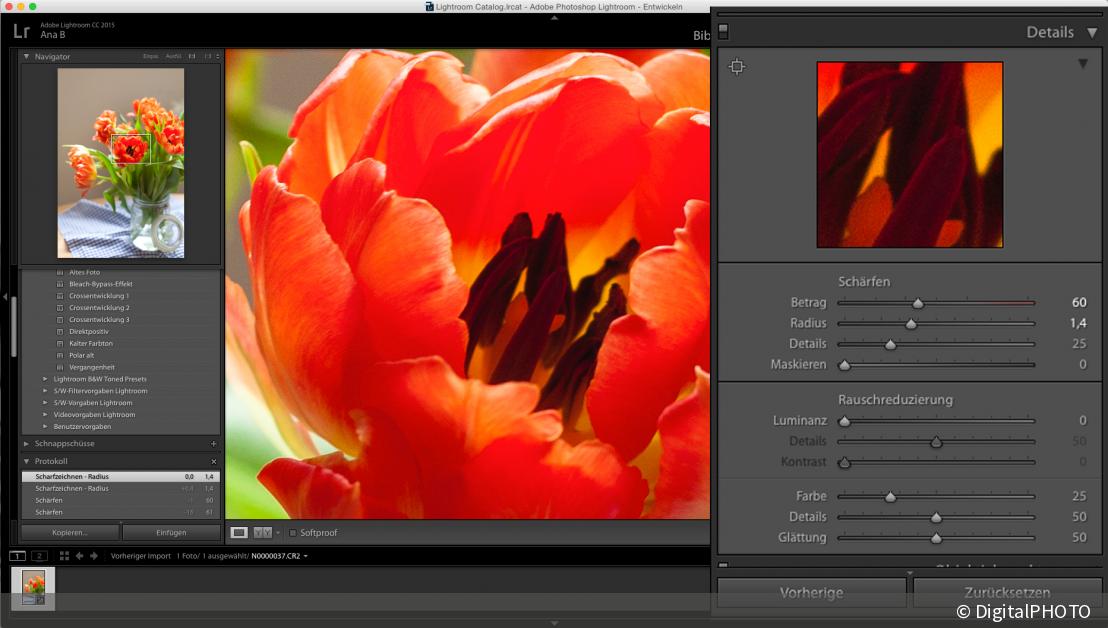Add a new snapshot with the plus icon
This screenshot has height=628, width=1108.
pos(213,444)
